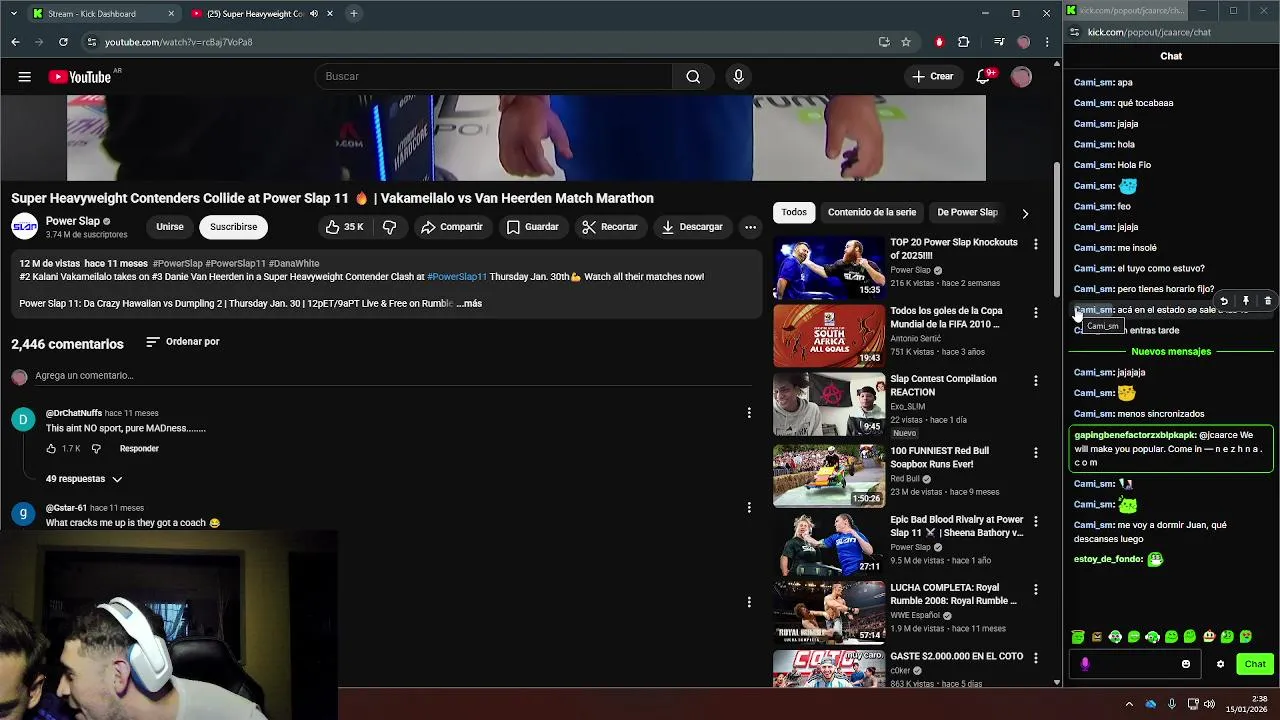Open Kick chat emoji picker smiley
Screen dimensions: 1280x720
1186,664
